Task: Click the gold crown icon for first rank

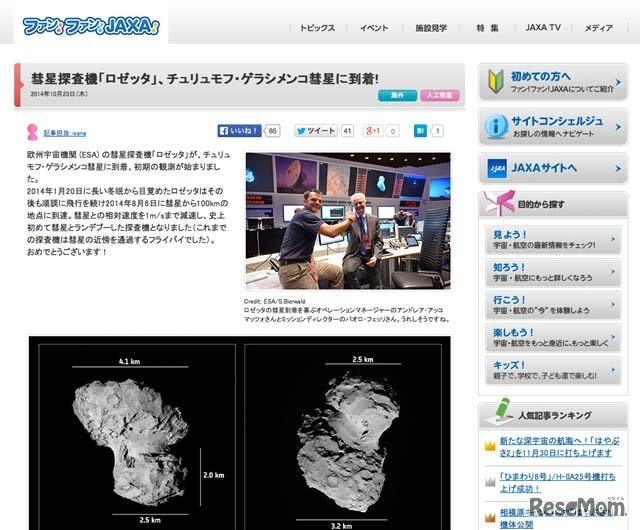Action: 490,446
